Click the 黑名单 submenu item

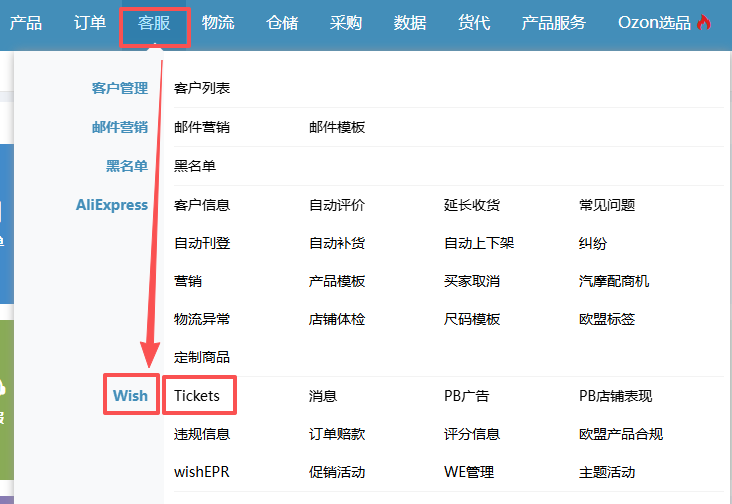(x=195, y=166)
